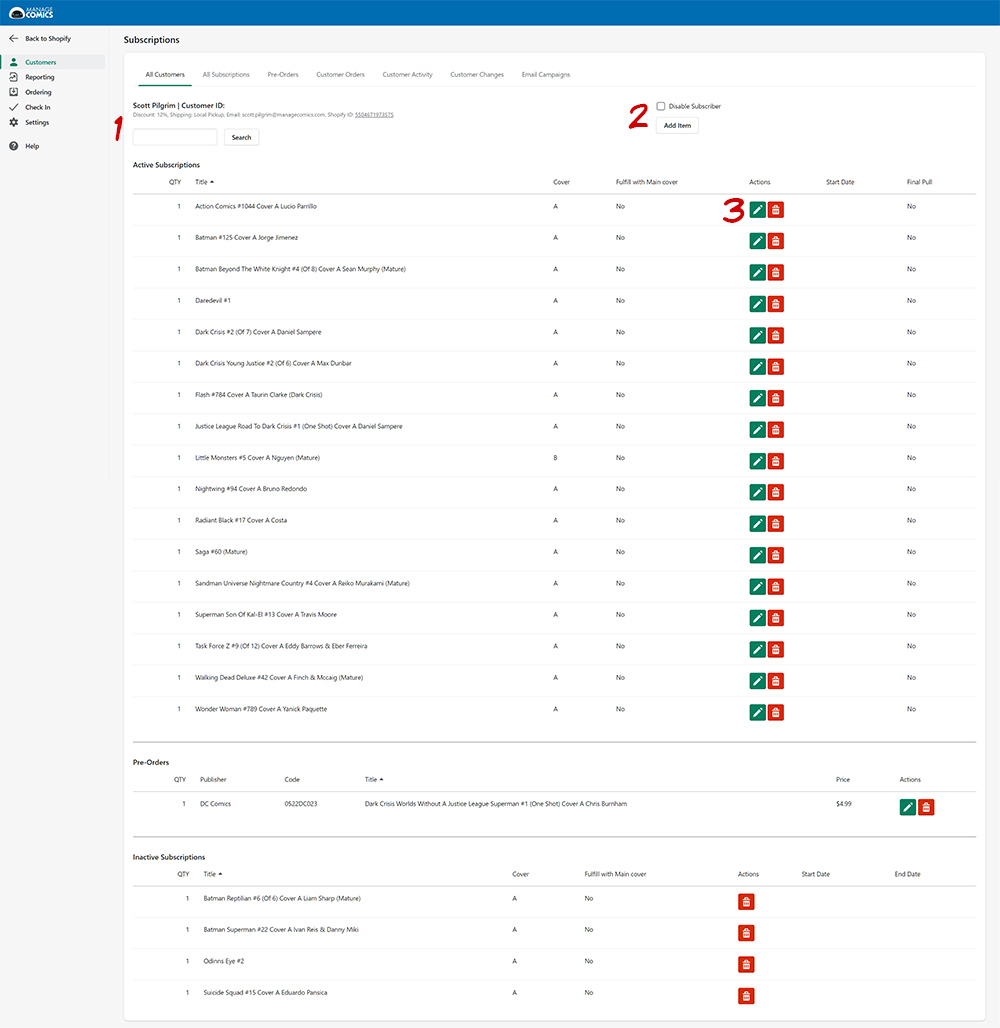Screen dimensions: 1000x1028
Task: Open the Customer Orders tab
Action: (340, 75)
